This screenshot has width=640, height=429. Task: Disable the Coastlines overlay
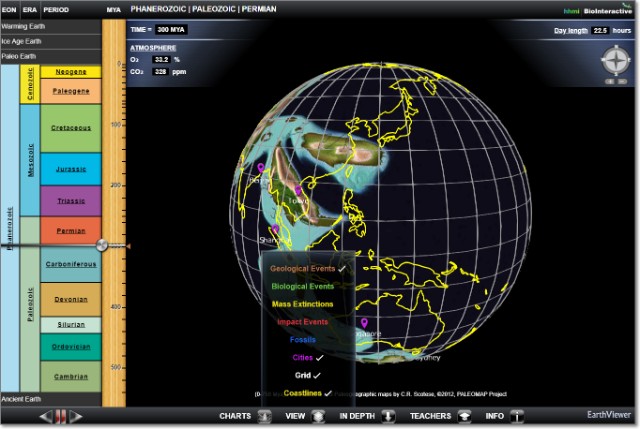click(x=302, y=393)
